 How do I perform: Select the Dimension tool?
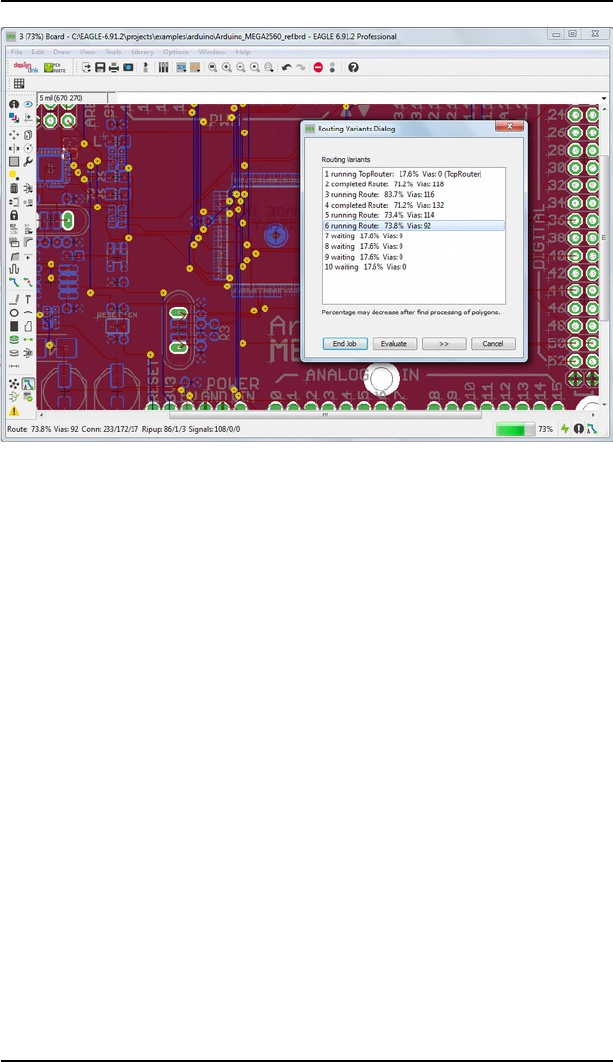coord(14,366)
